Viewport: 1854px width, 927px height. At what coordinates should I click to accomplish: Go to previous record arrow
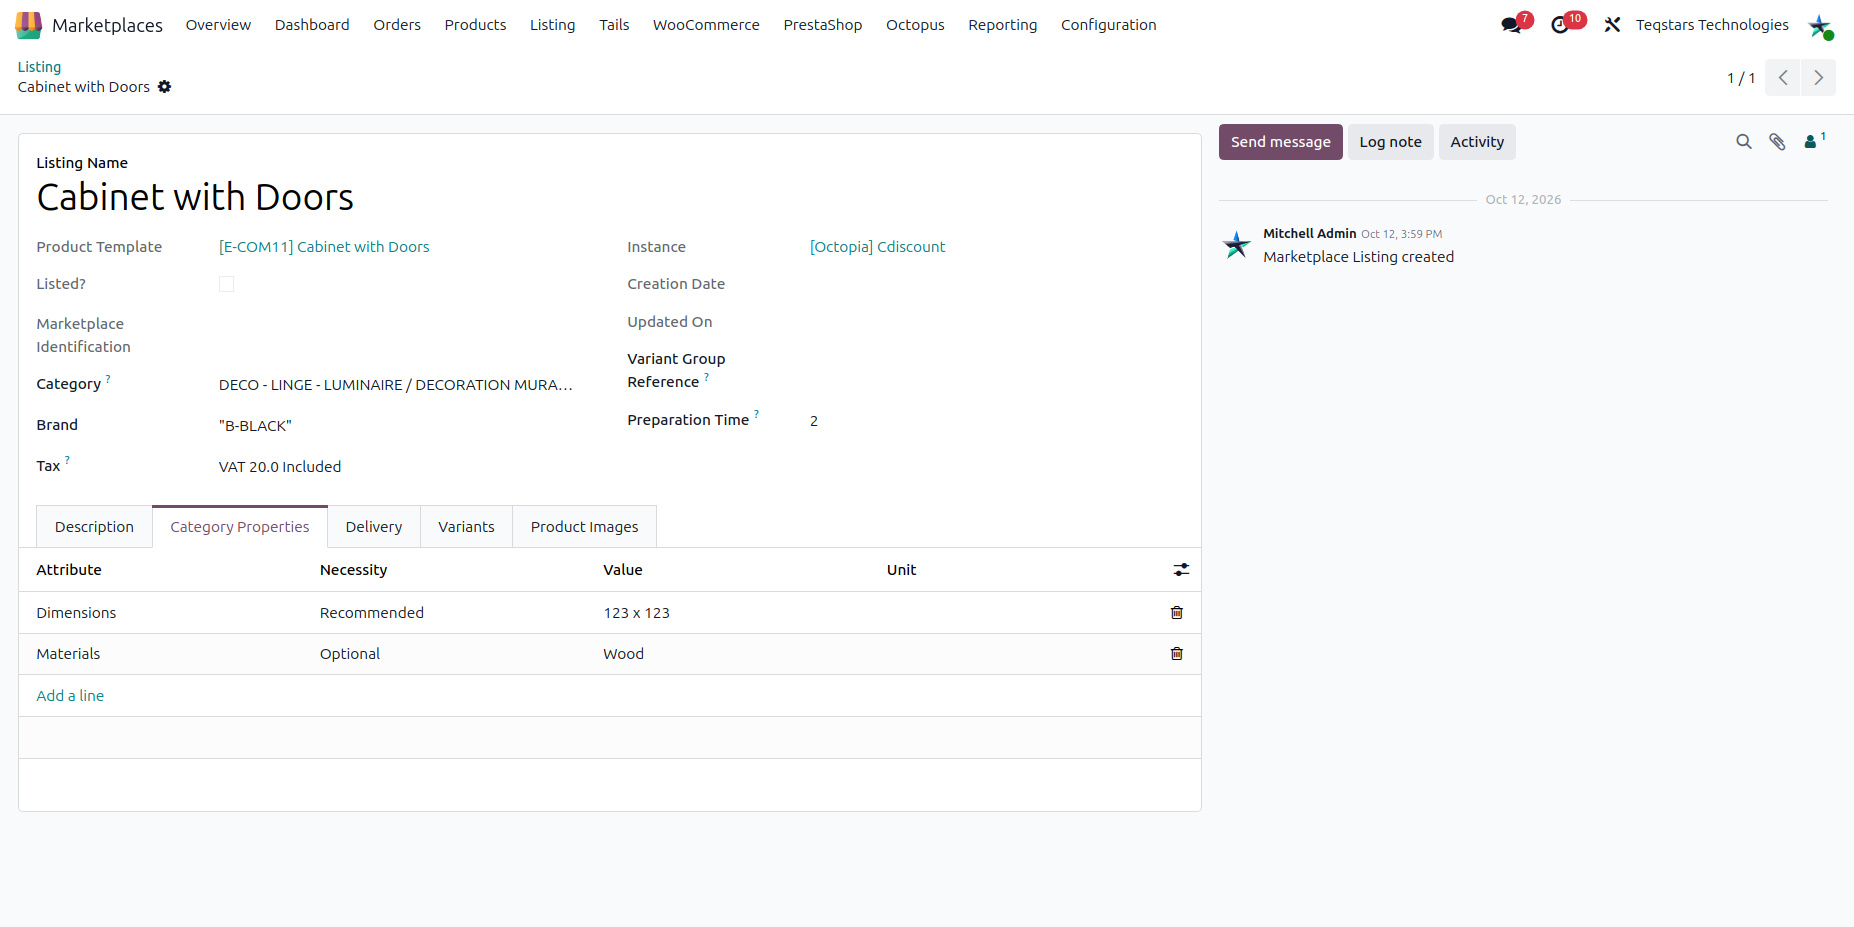[x=1783, y=78]
